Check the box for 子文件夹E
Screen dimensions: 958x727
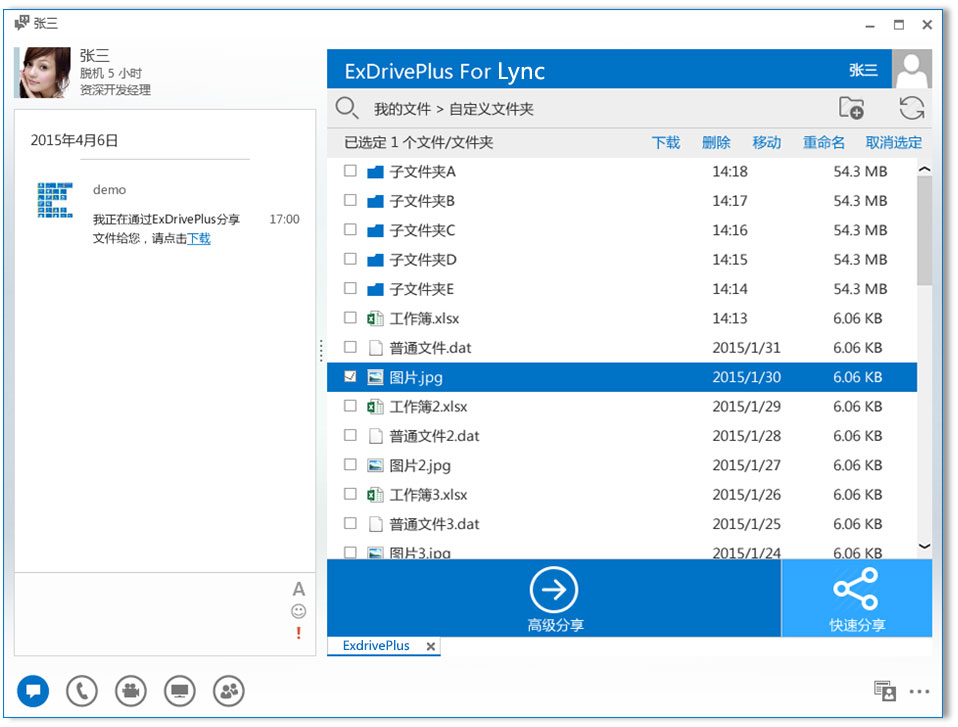(x=350, y=288)
